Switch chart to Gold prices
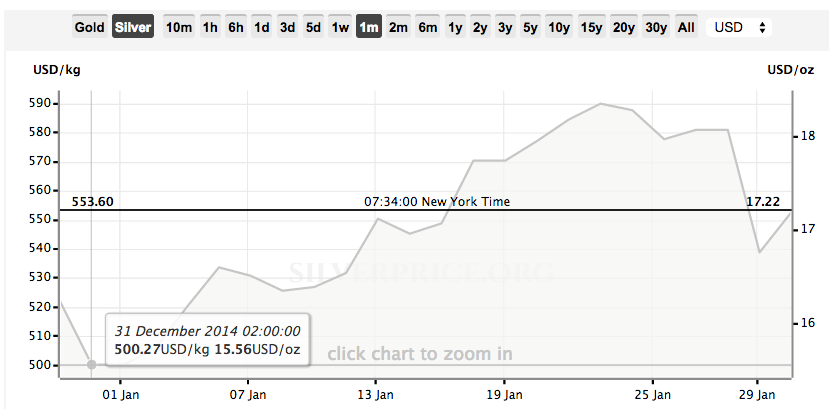Image resolution: width=829 pixels, height=409 pixels. (x=89, y=26)
